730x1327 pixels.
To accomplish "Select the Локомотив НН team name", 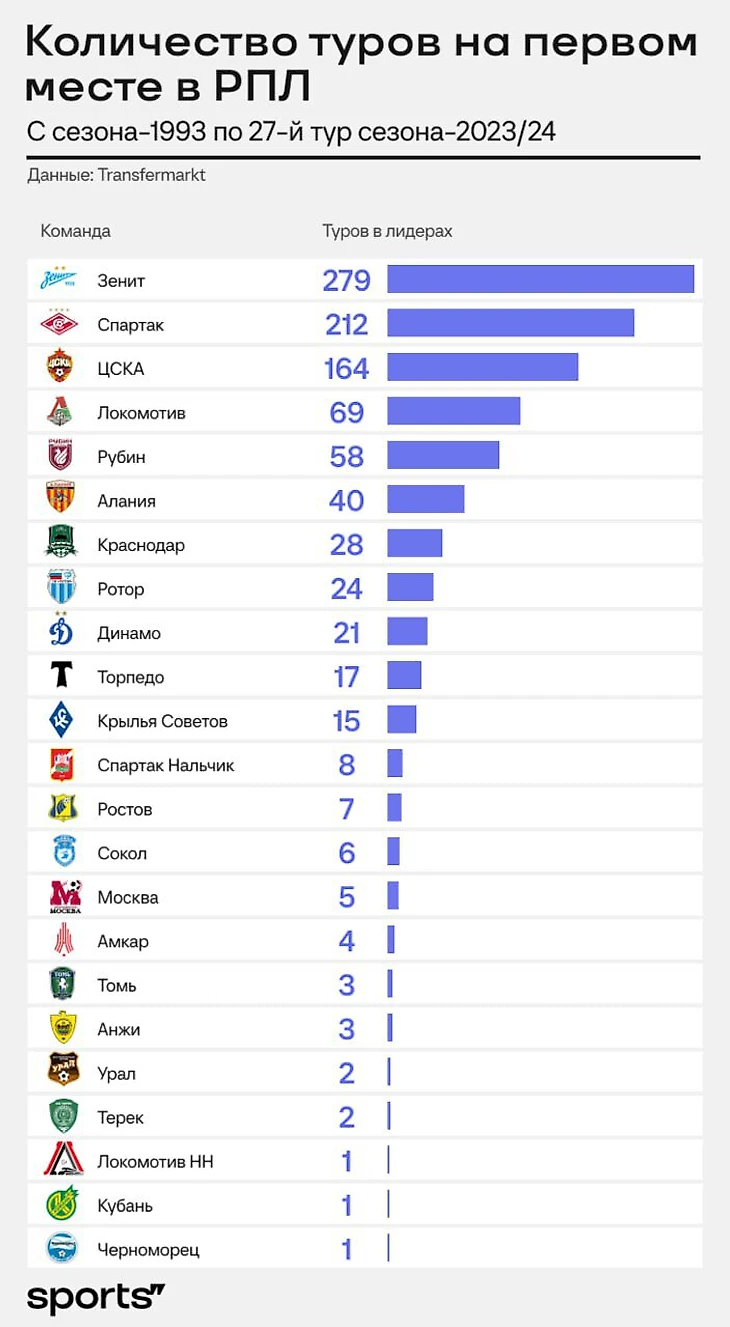I will pyautogui.click(x=155, y=1161).
